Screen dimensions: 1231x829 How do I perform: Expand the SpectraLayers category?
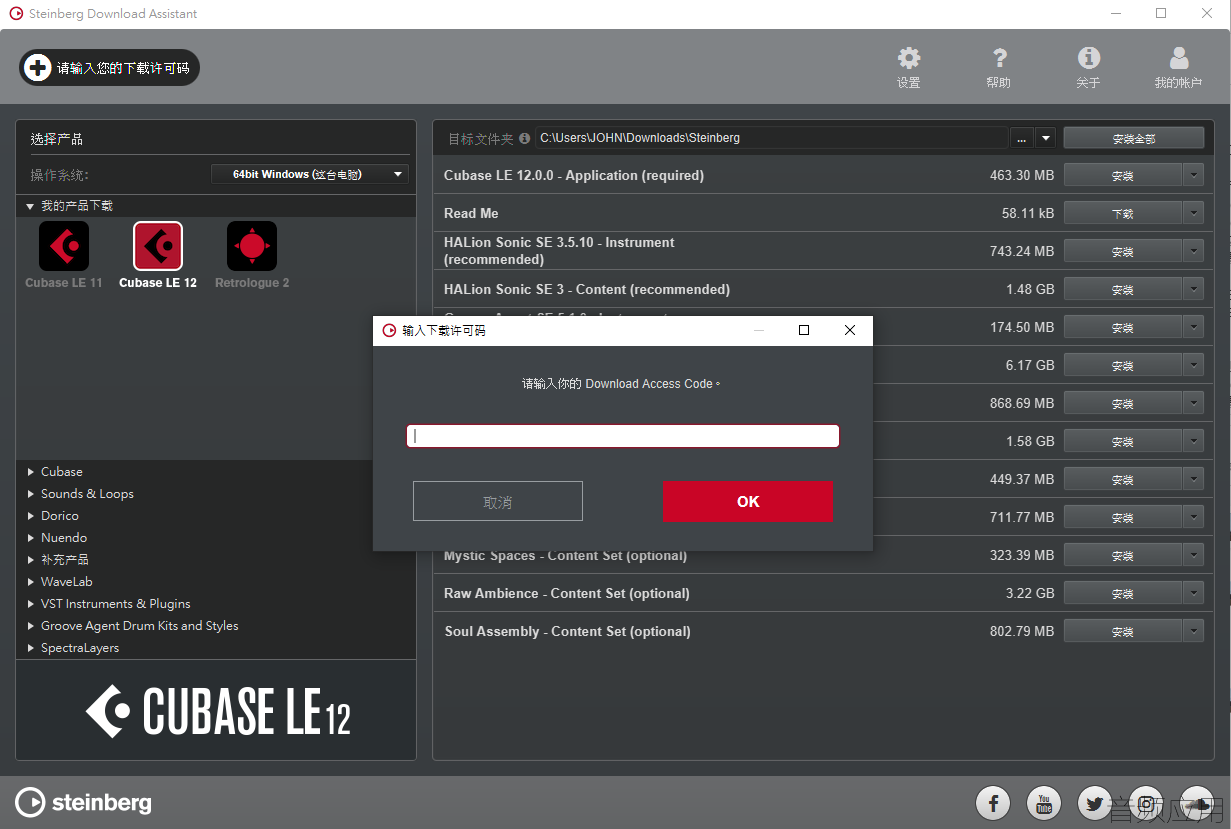click(x=31, y=648)
